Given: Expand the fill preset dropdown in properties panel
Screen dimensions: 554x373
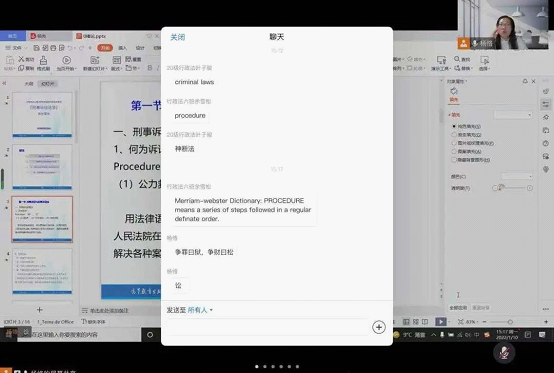Looking at the screenshot, I should [513, 114].
